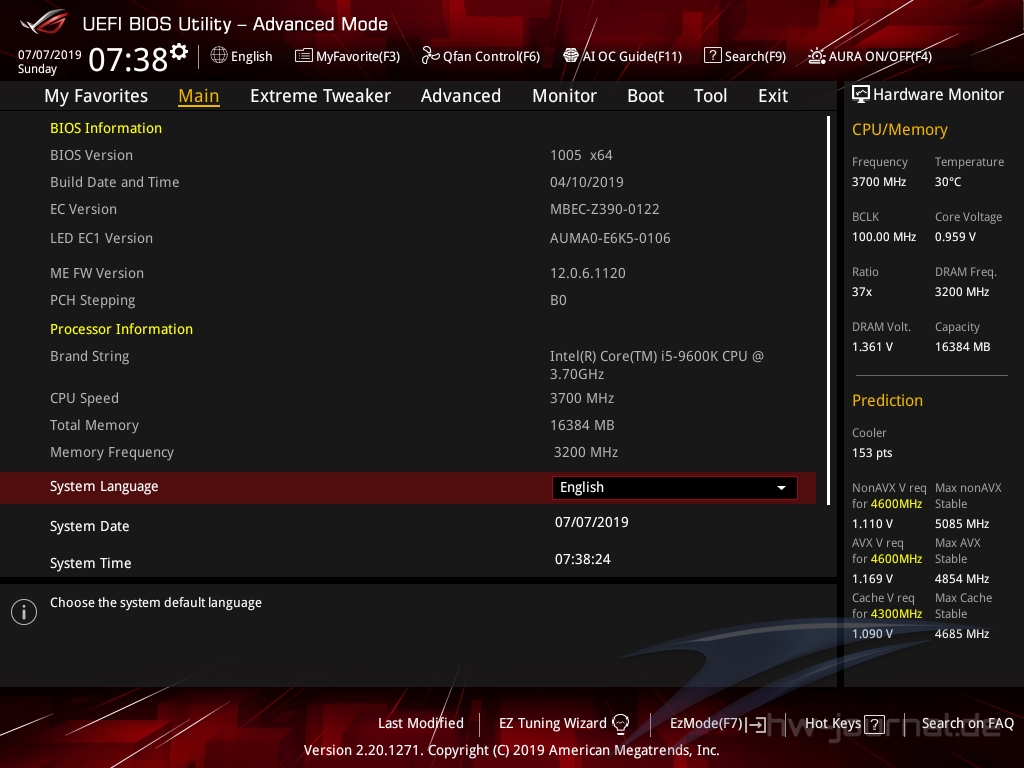1024x768 pixels.
Task: Open AI OC Guide(F11)
Action: [x=622, y=56]
